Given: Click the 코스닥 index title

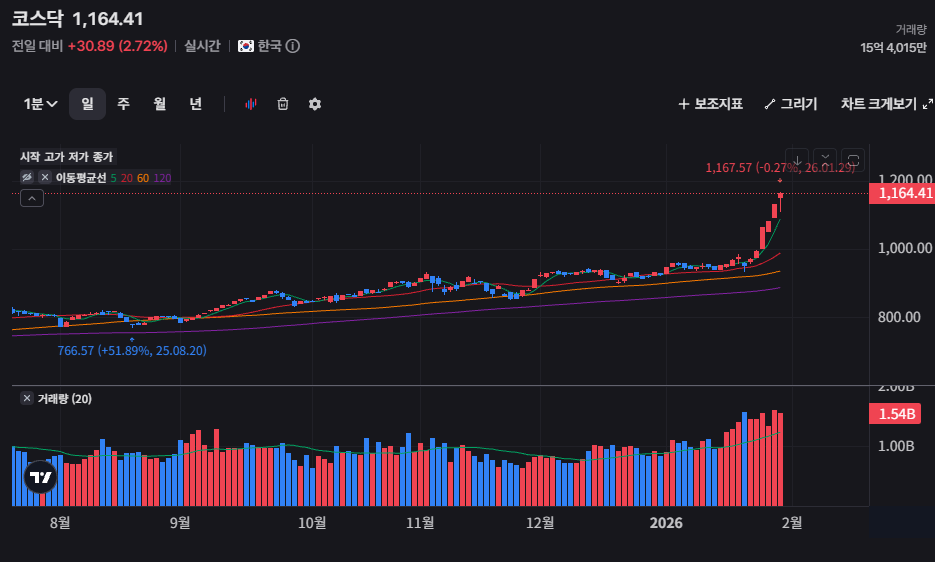Looking at the screenshot, I should tap(37, 18).
